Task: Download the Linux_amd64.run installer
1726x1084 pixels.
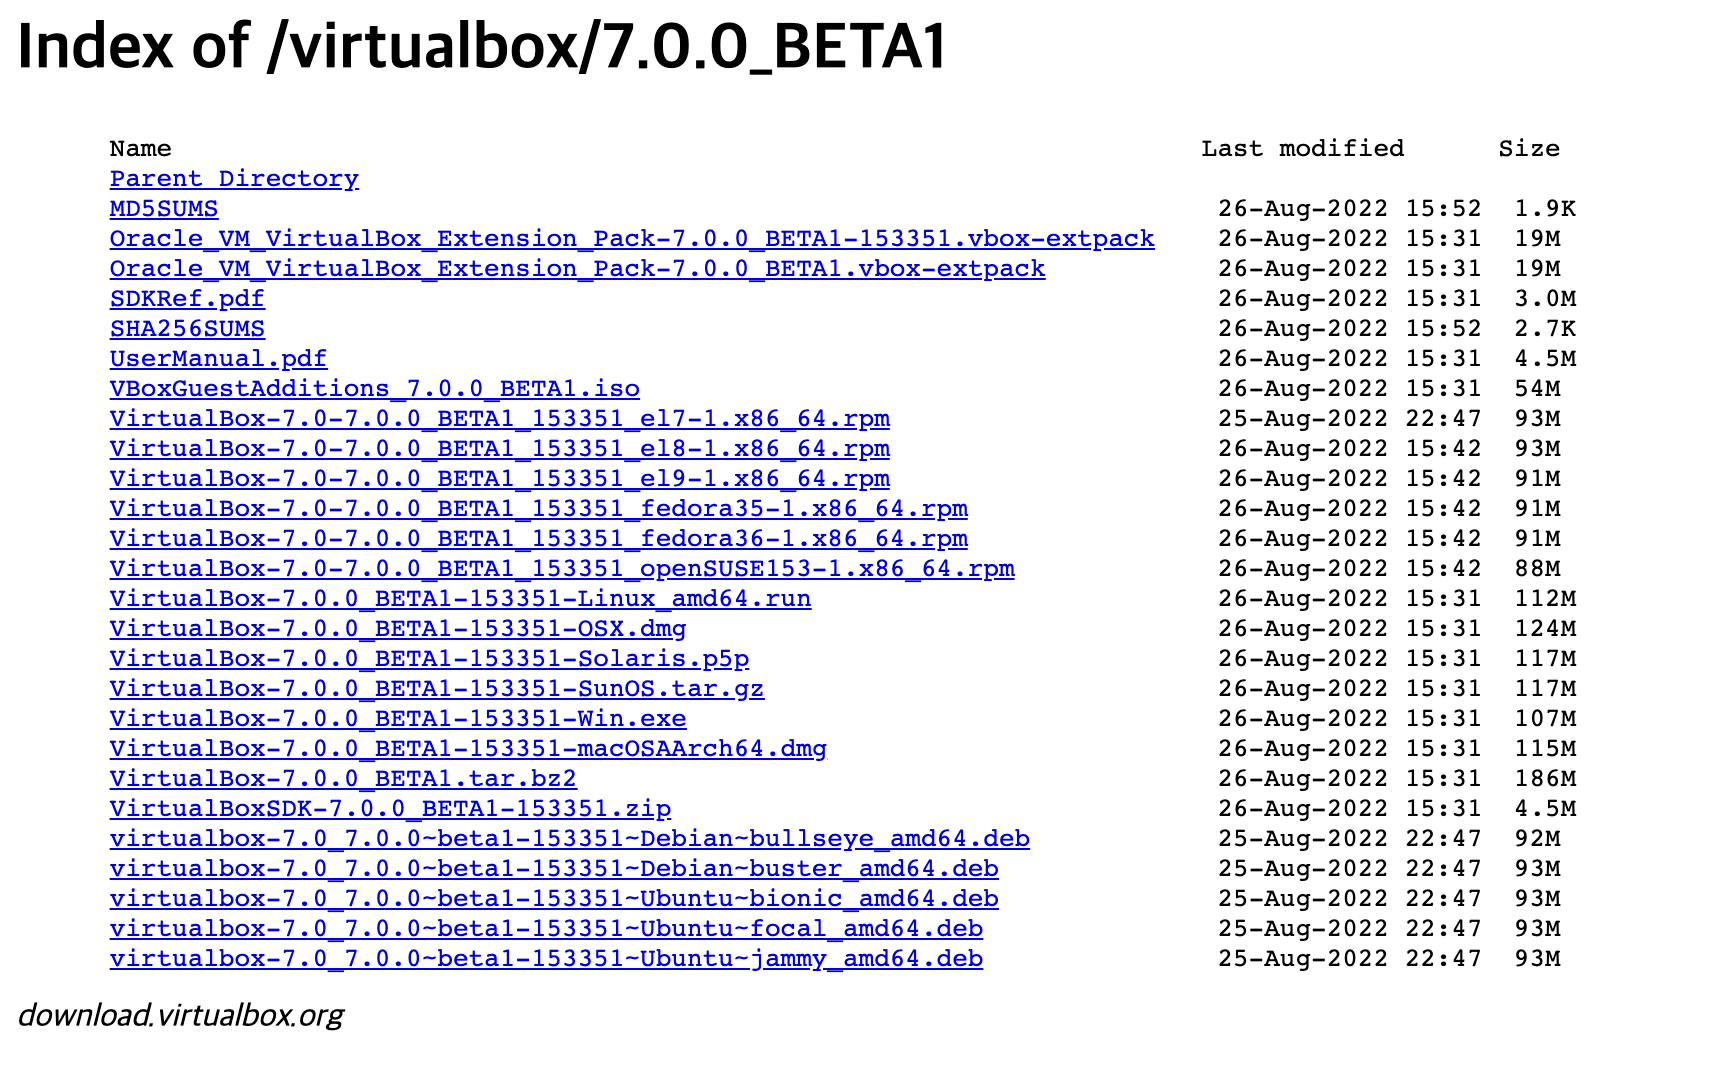Action: click(x=460, y=599)
